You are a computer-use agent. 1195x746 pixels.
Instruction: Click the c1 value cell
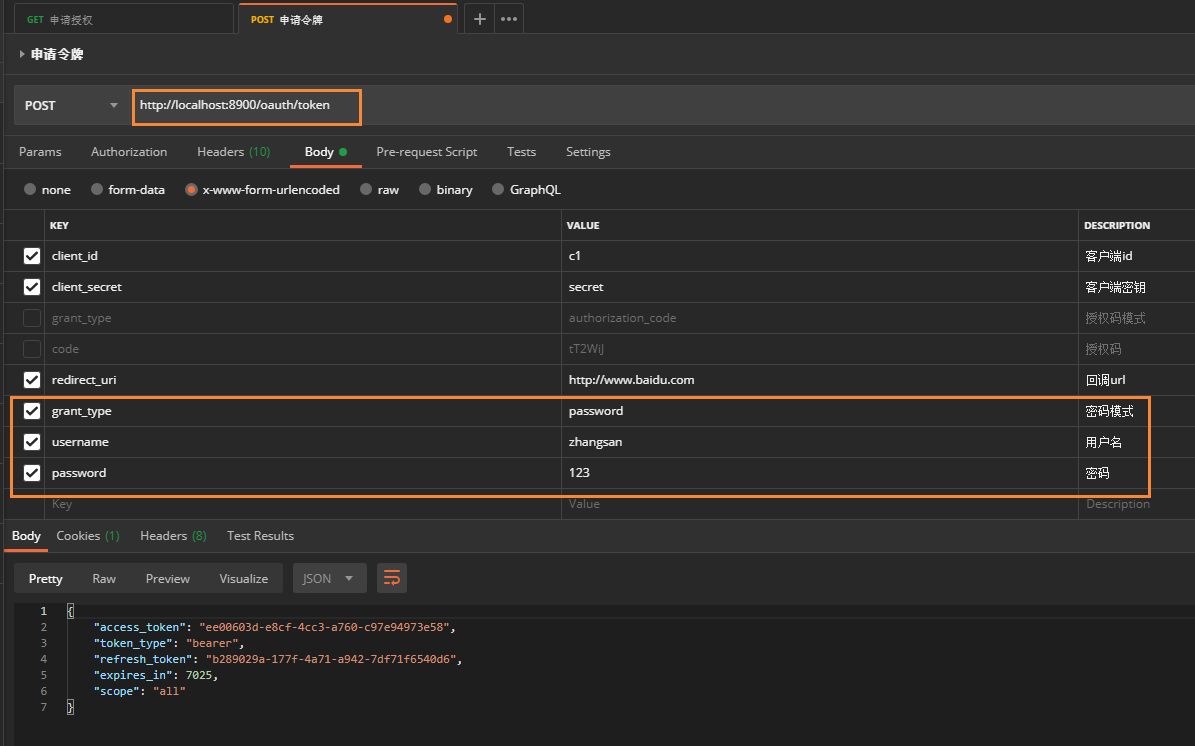pos(820,256)
